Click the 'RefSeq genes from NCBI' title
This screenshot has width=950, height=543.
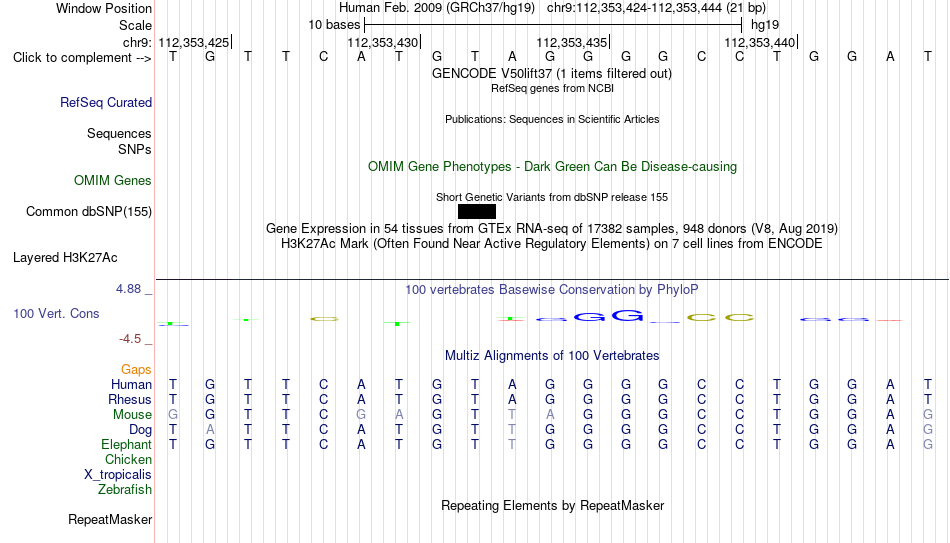coord(552,88)
